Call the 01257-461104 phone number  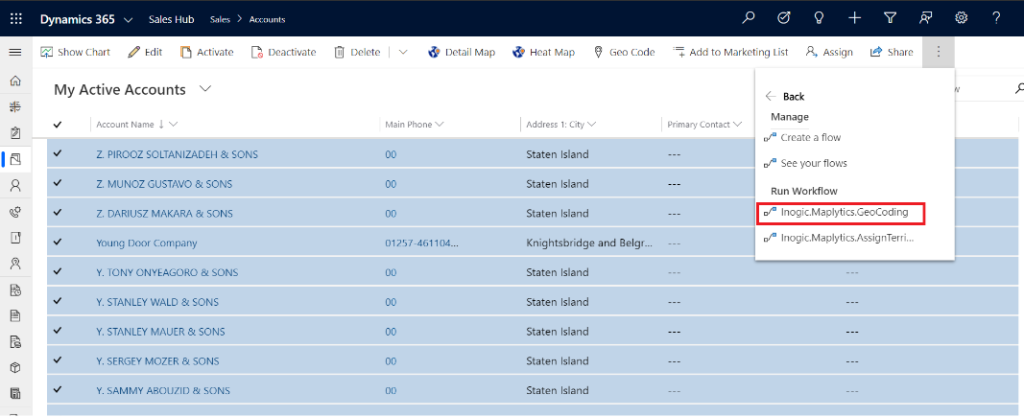tap(421, 243)
